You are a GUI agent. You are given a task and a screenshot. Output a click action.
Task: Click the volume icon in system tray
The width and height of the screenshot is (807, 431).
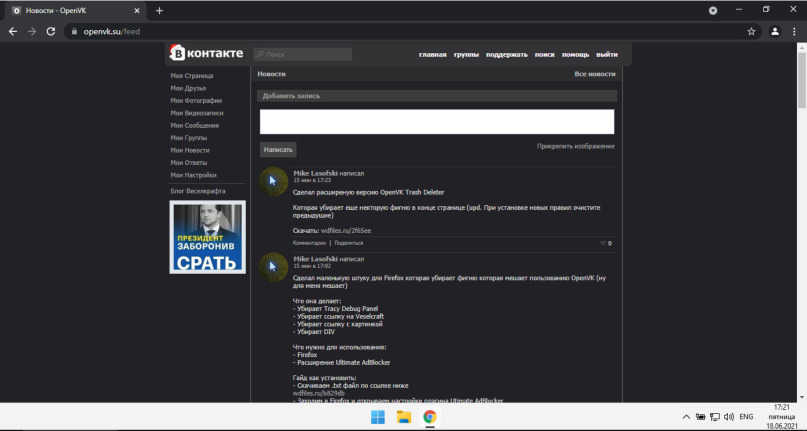tap(729, 417)
